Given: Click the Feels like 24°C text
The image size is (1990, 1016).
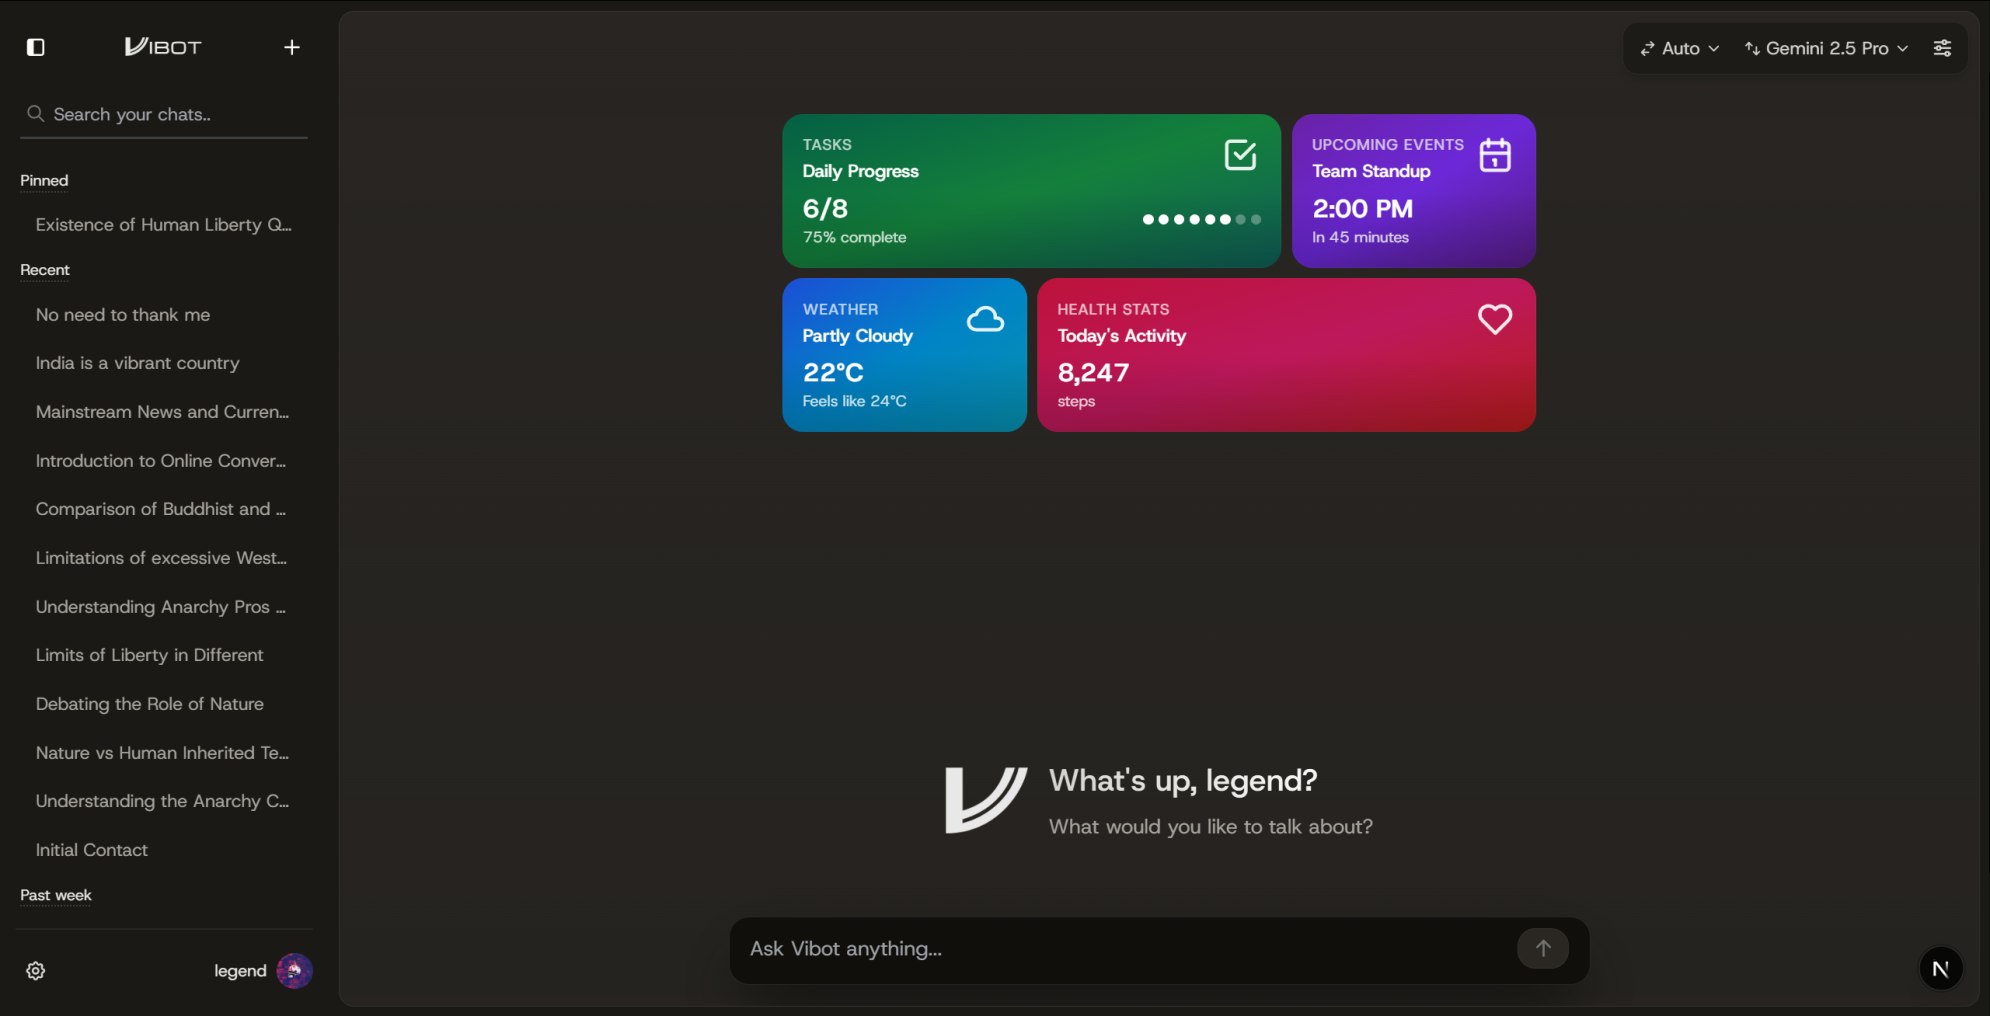Looking at the screenshot, I should pos(854,401).
